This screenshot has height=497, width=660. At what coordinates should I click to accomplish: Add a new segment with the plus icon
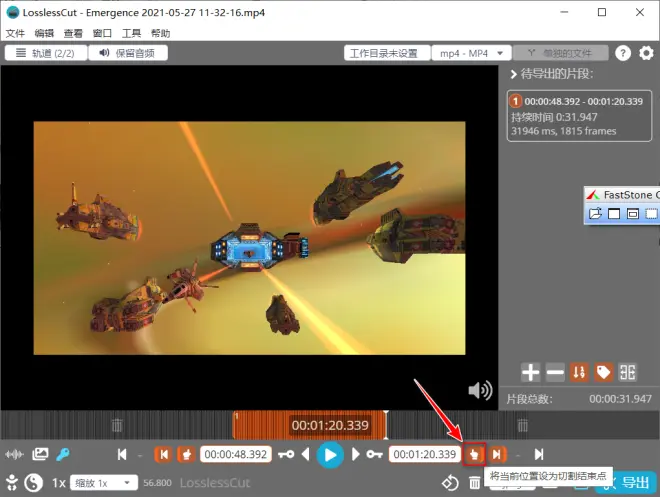(x=530, y=372)
